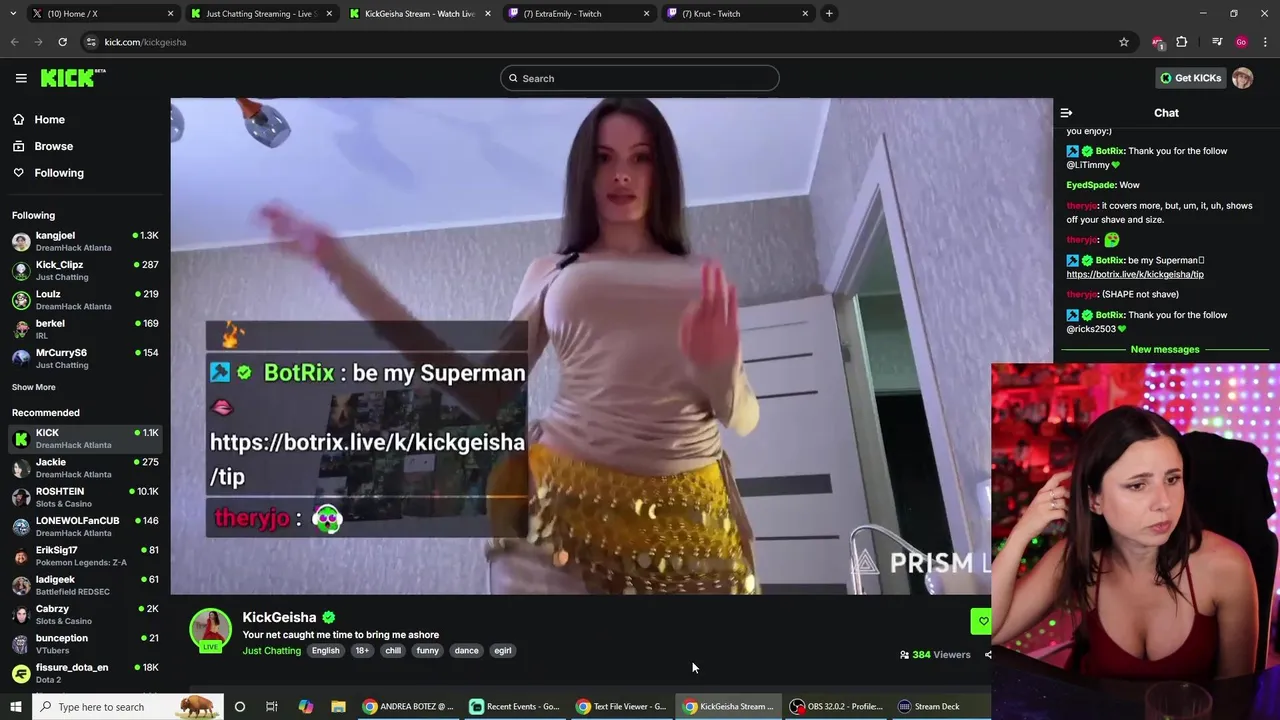Open Kick_Clipz channel from Following
The width and height of the screenshot is (1280, 720).
pyautogui.click(x=85, y=270)
